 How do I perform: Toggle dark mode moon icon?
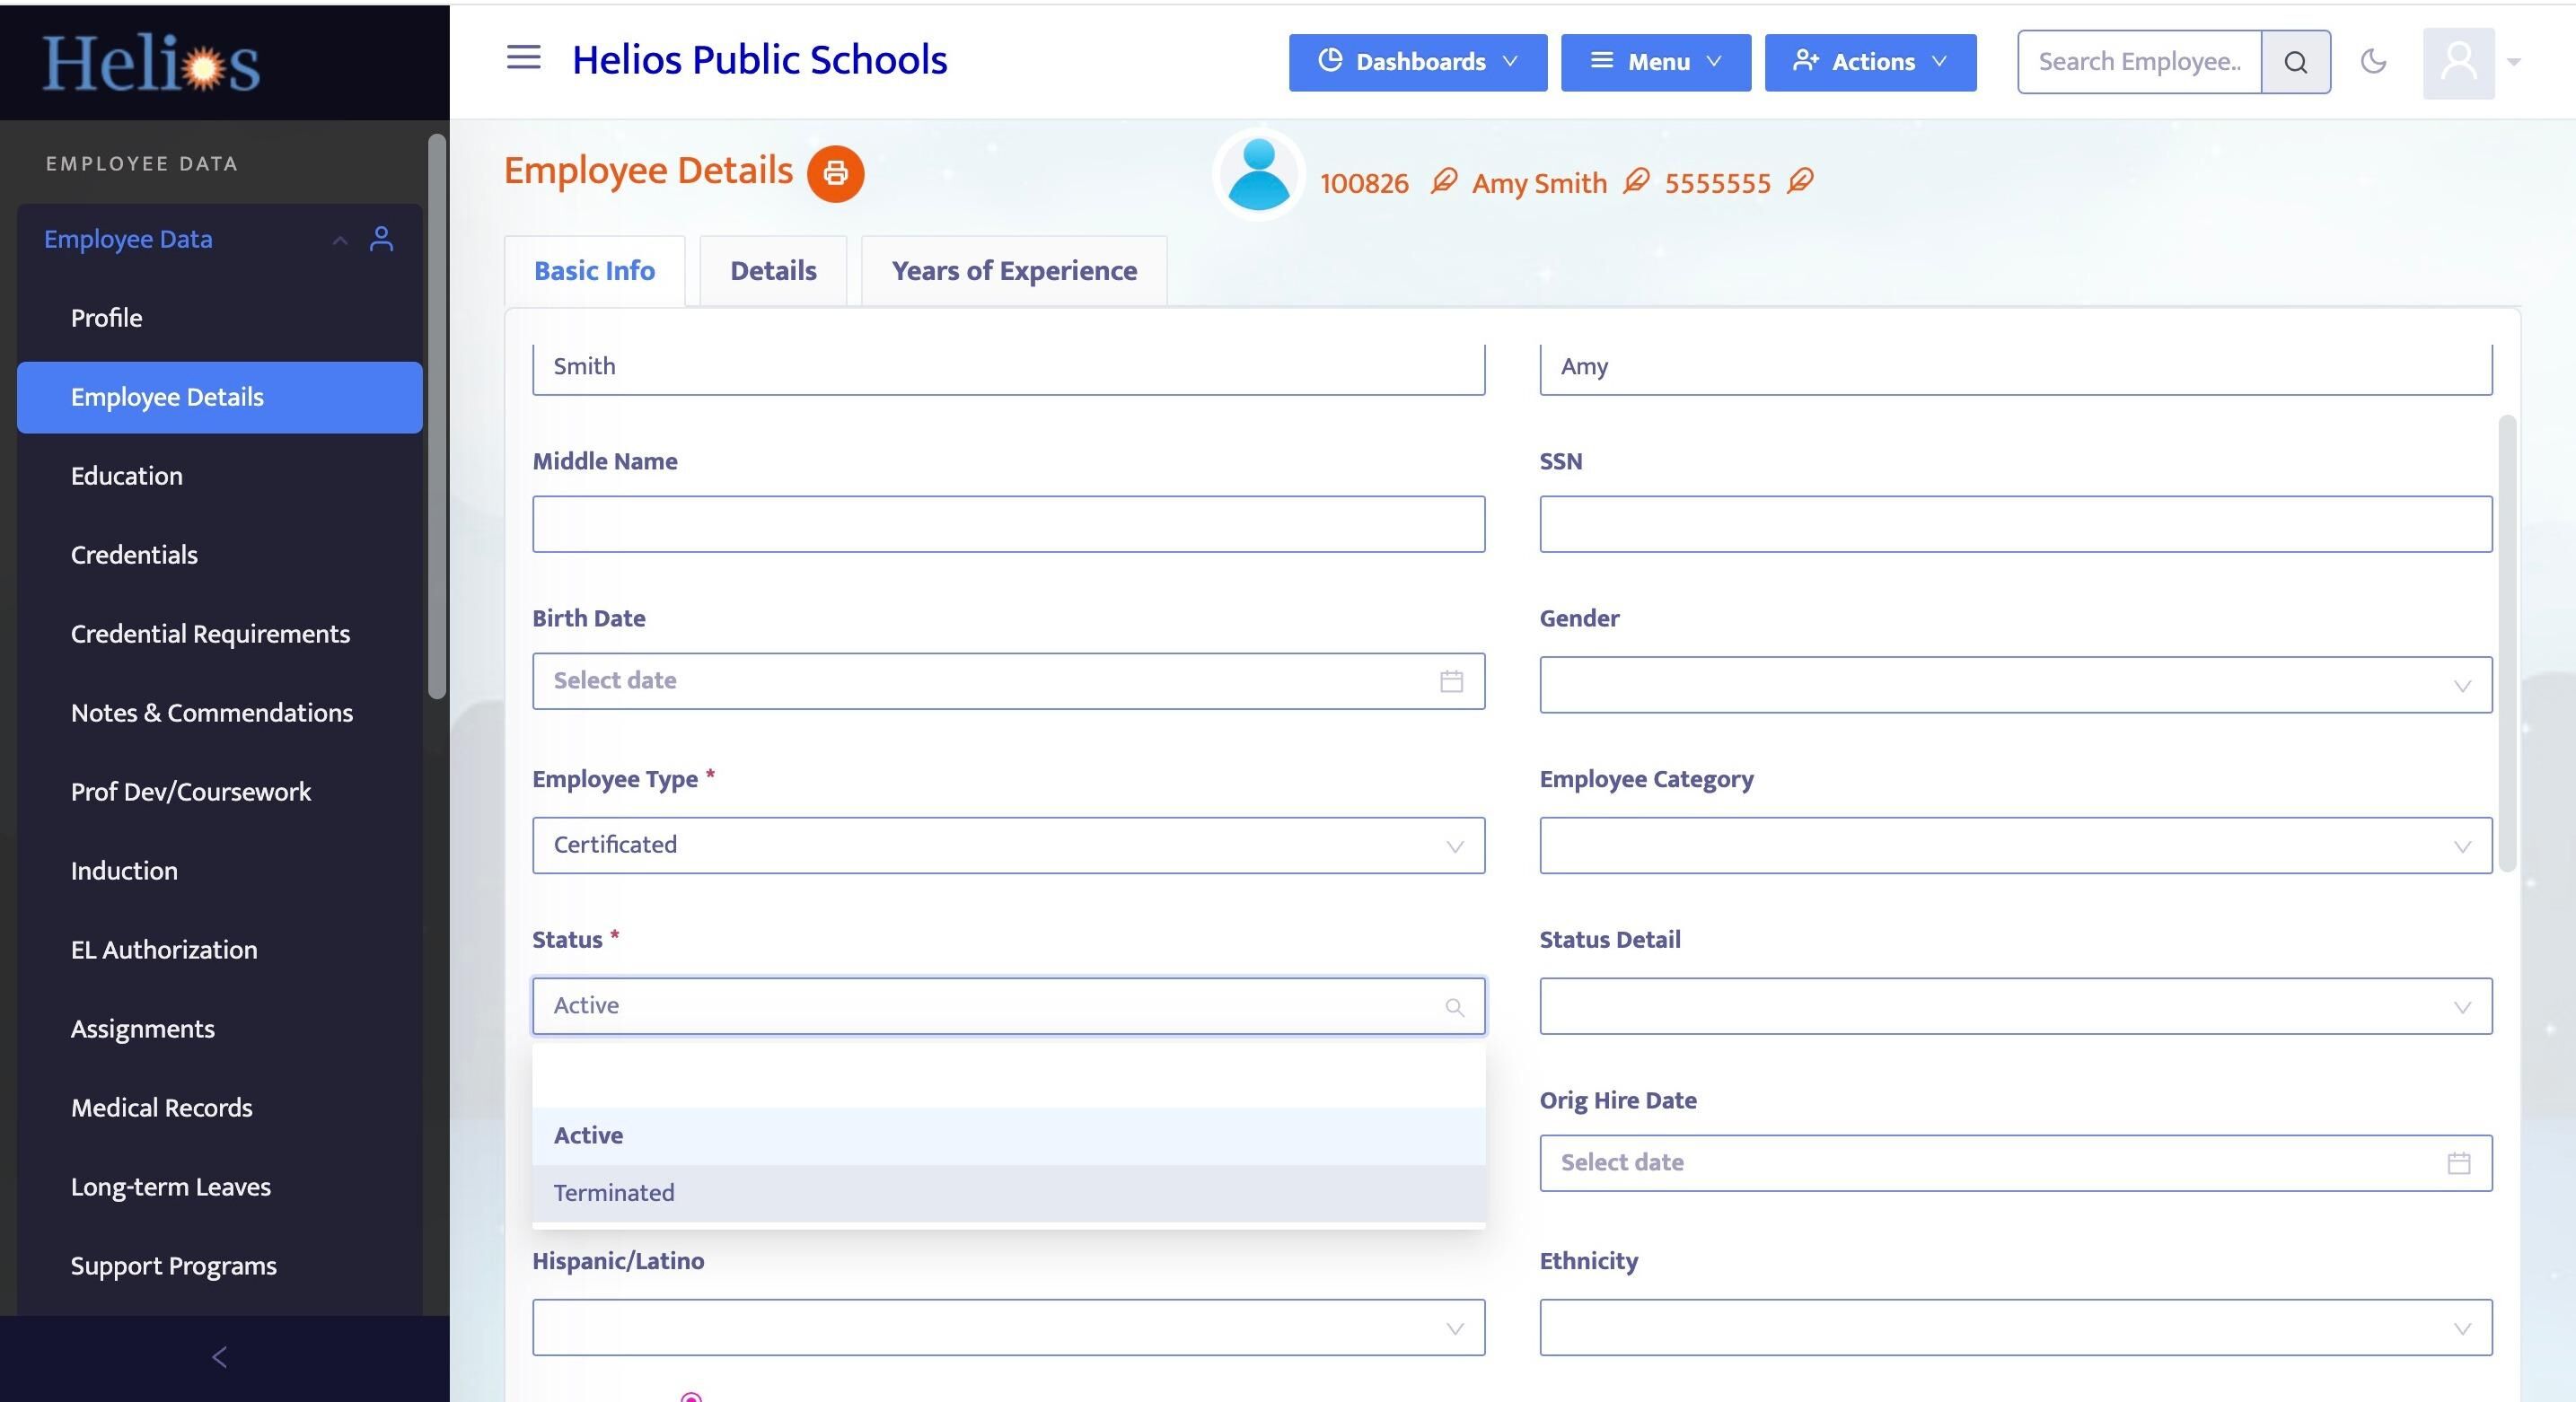[2373, 62]
